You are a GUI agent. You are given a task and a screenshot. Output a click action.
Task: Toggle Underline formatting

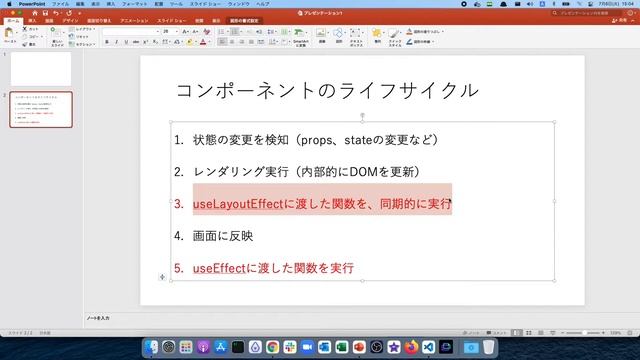[x=126, y=42]
